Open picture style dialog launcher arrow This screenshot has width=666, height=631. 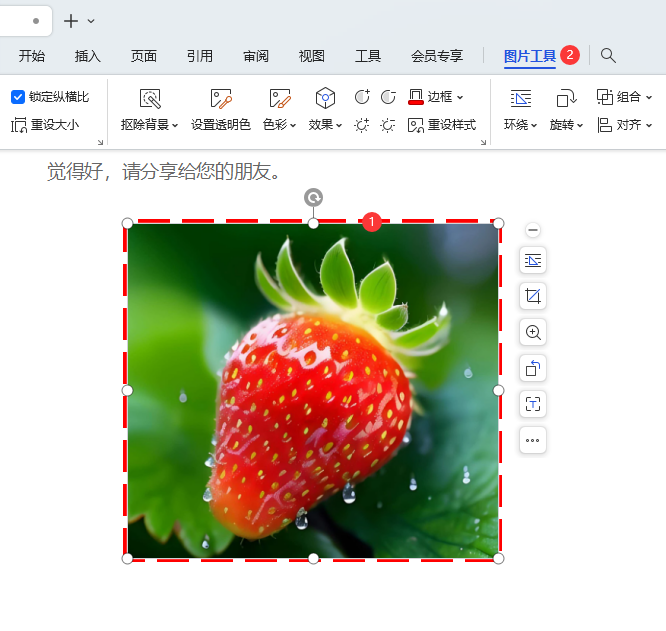(483, 142)
